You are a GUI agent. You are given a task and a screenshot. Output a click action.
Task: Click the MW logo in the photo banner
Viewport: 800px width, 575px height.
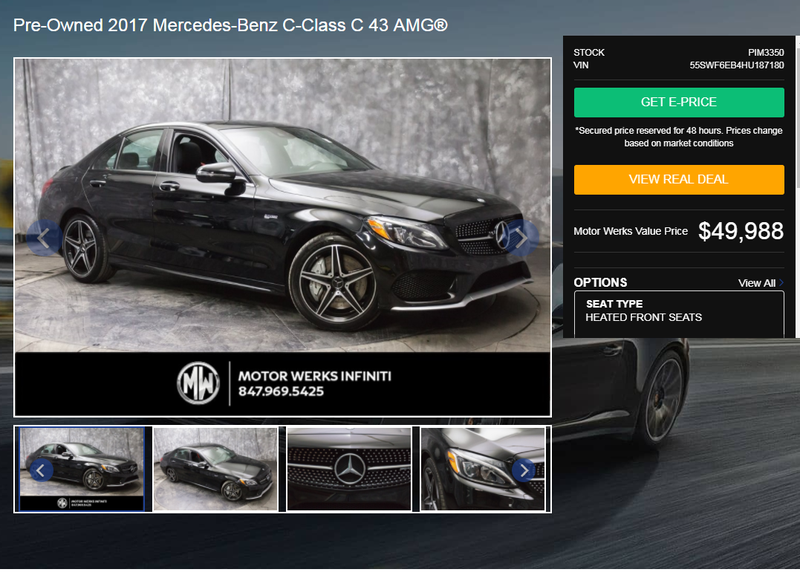tap(198, 383)
